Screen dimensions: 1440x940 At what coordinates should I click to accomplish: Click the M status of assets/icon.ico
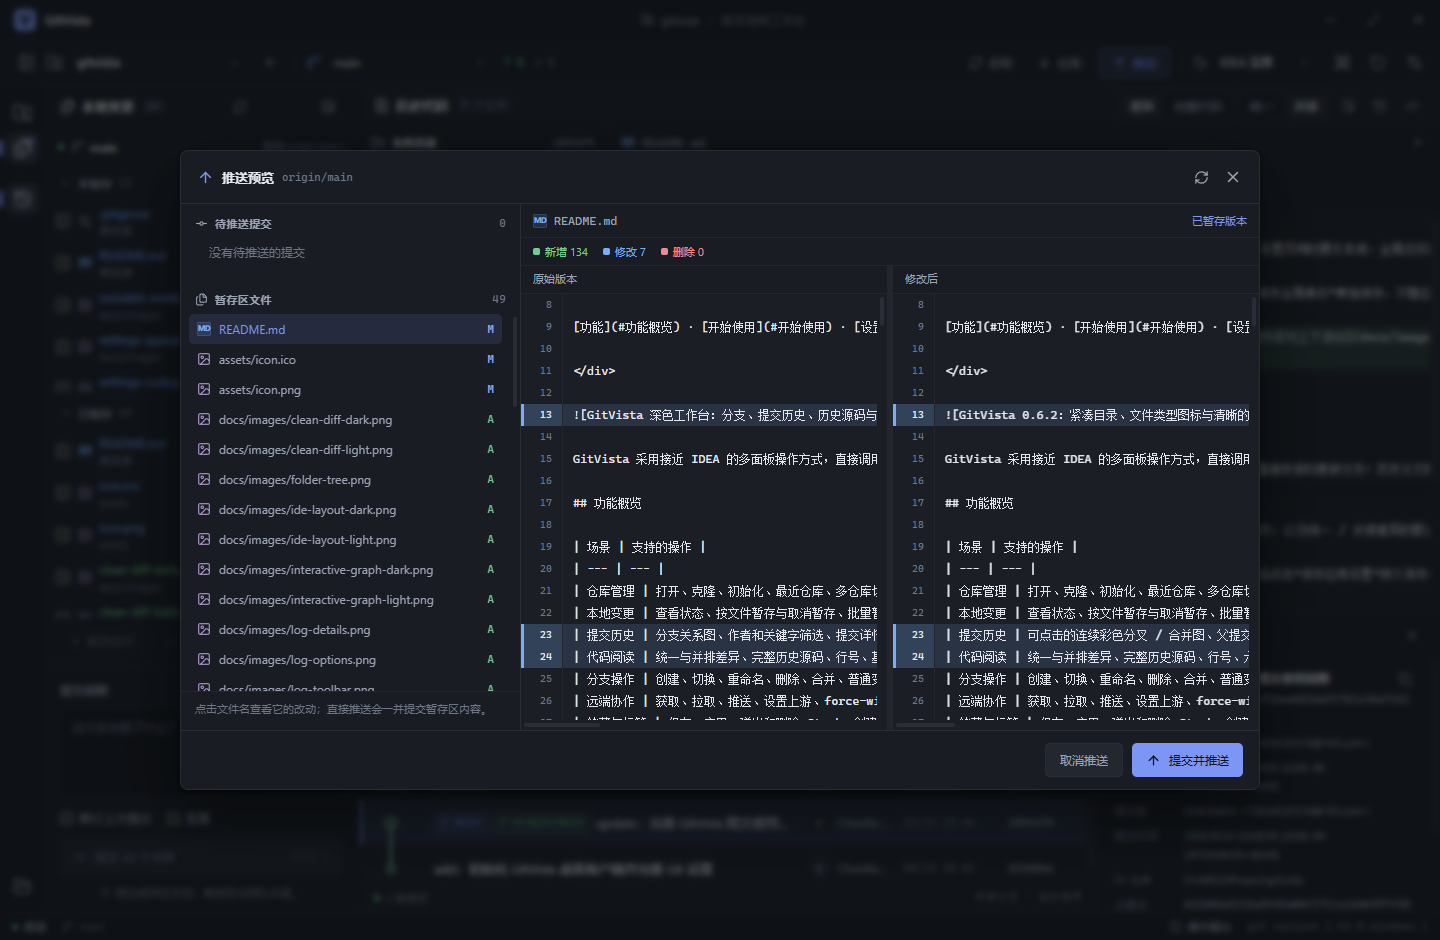tap(490, 359)
